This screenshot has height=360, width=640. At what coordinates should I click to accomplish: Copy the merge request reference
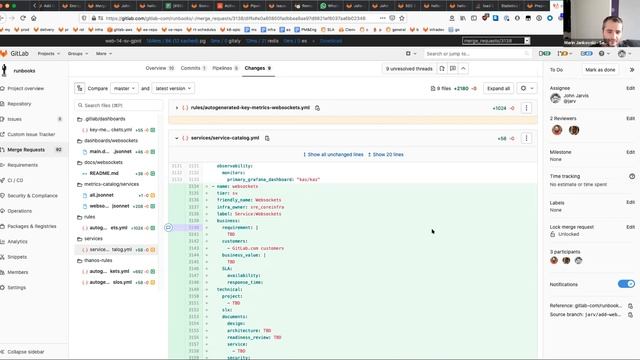pyautogui.click(x=631, y=306)
